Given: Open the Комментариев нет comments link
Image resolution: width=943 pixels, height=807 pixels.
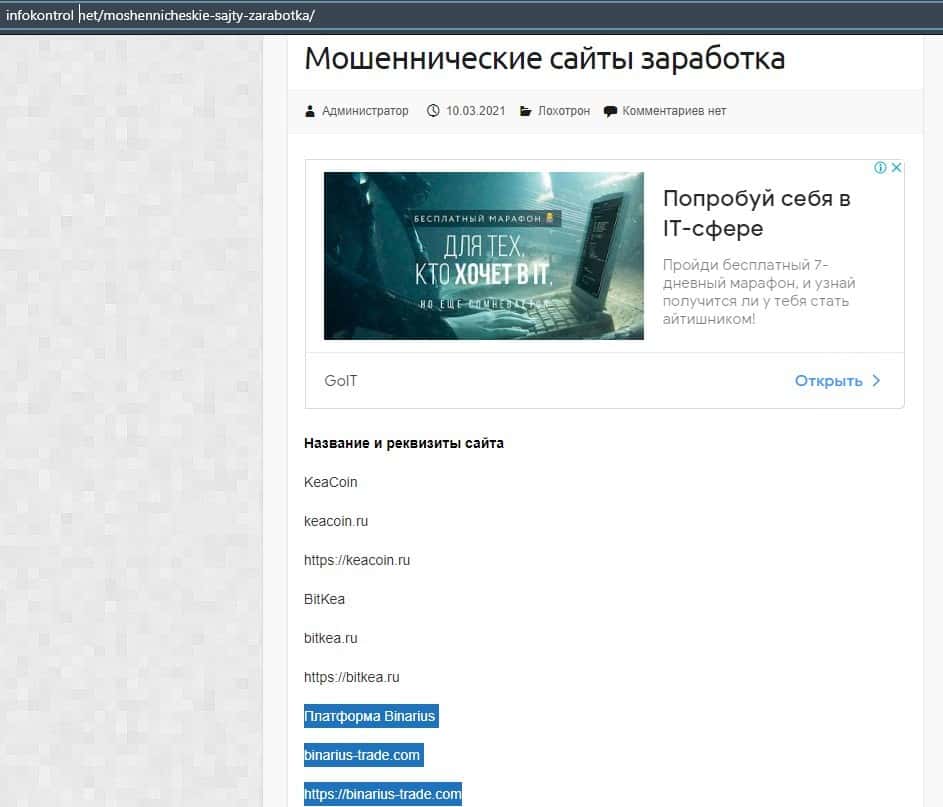Looking at the screenshot, I should coord(674,111).
